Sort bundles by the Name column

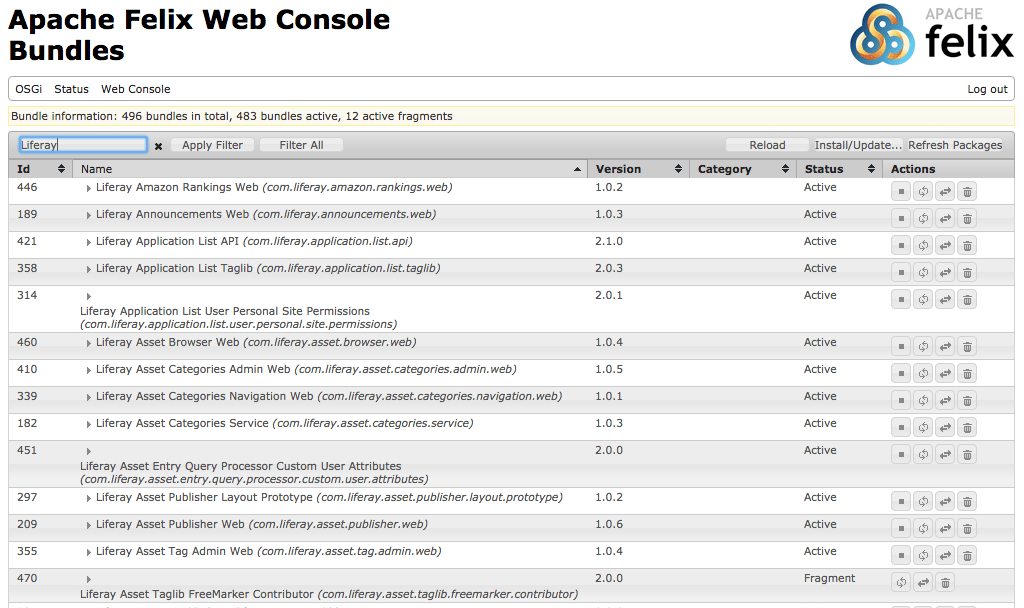click(330, 169)
